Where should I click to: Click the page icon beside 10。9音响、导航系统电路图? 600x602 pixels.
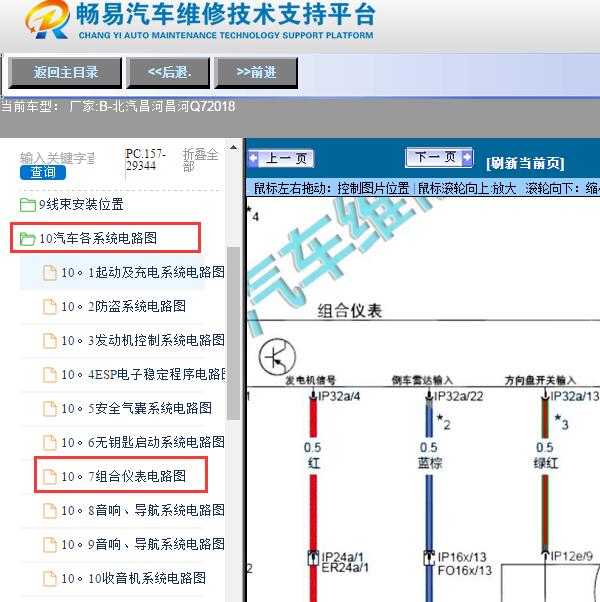pyautogui.click(x=50, y=544)
